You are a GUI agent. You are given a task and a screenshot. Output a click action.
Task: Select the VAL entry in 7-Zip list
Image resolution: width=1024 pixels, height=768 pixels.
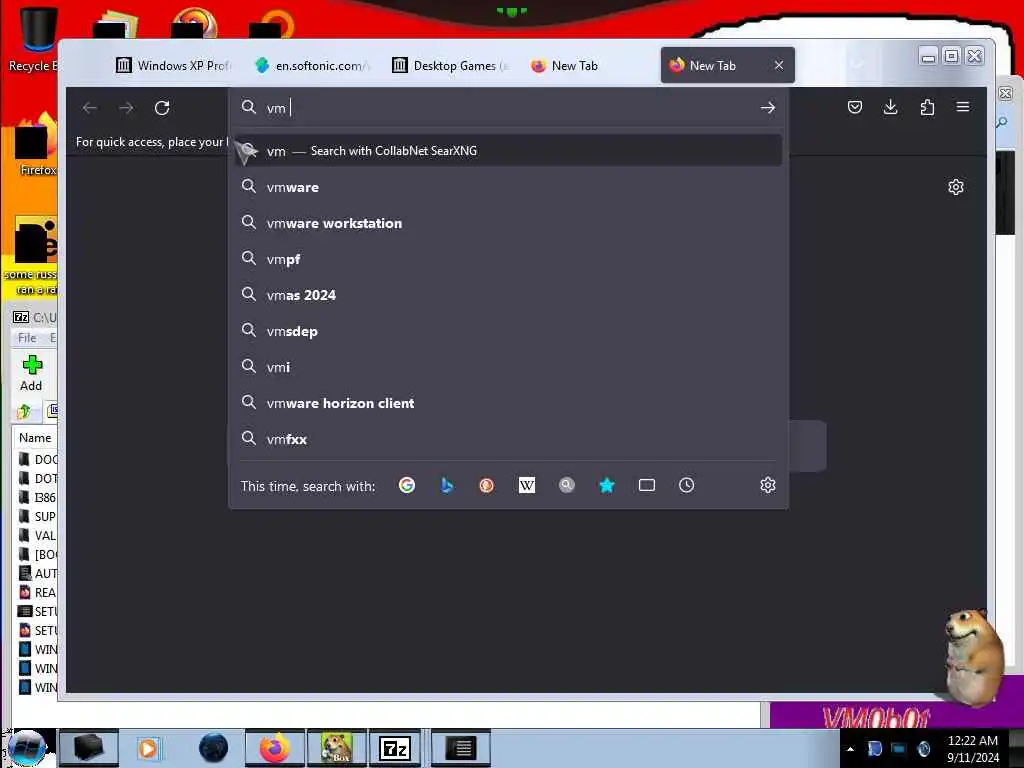coord(38,536)
